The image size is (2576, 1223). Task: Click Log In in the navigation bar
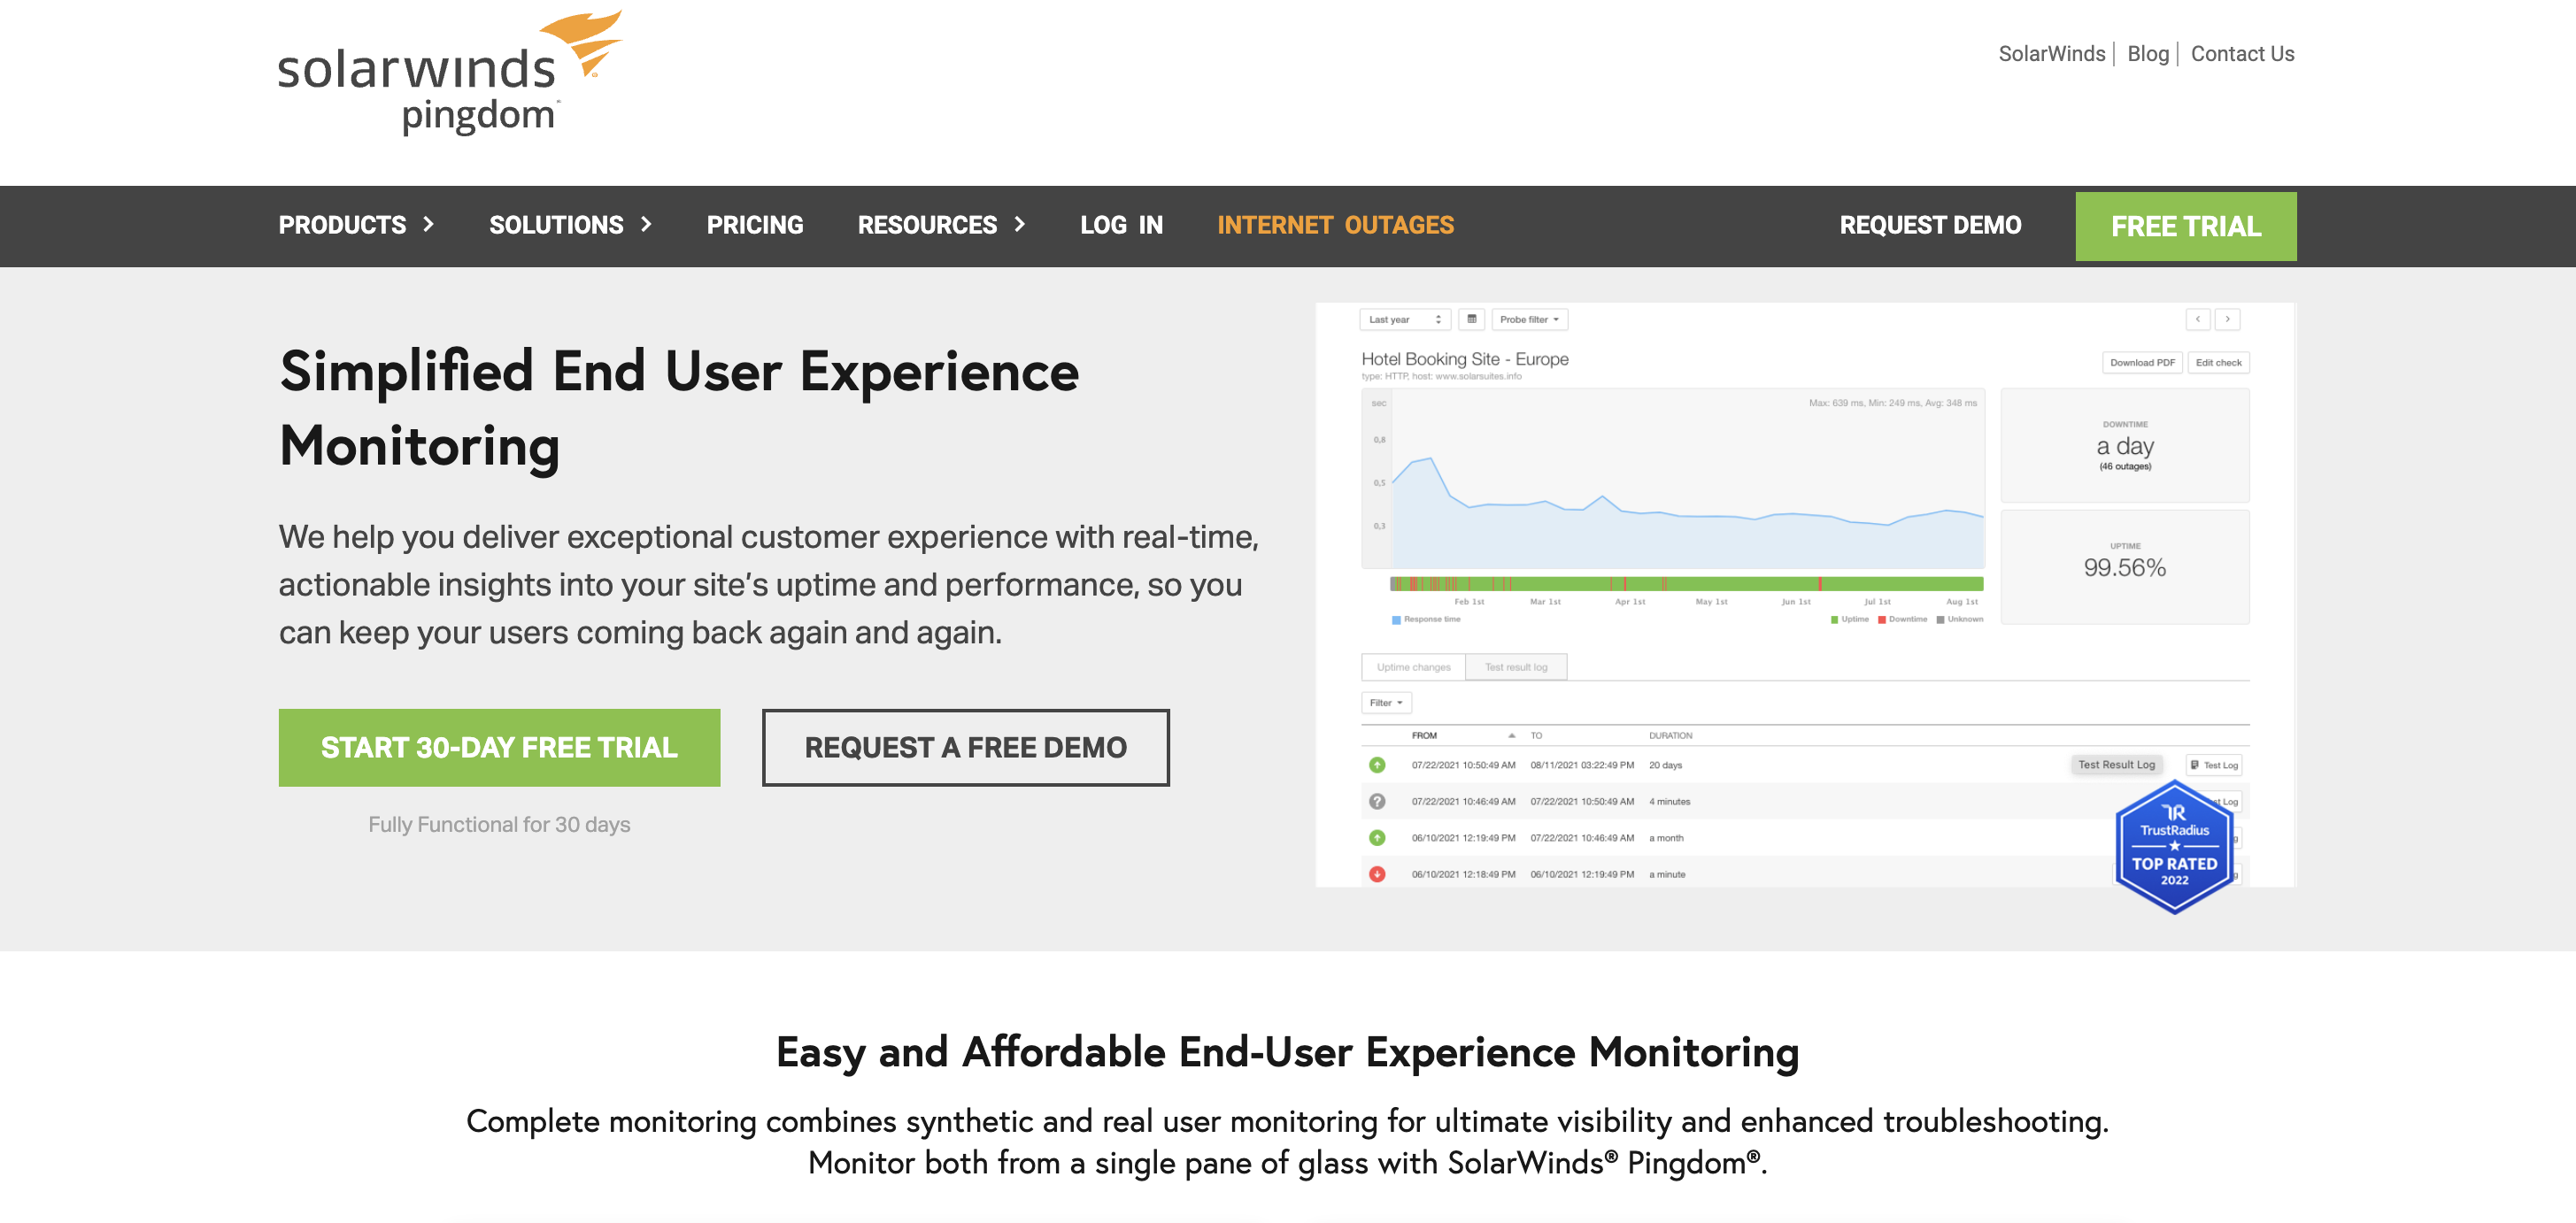[x=1121, y=225]
